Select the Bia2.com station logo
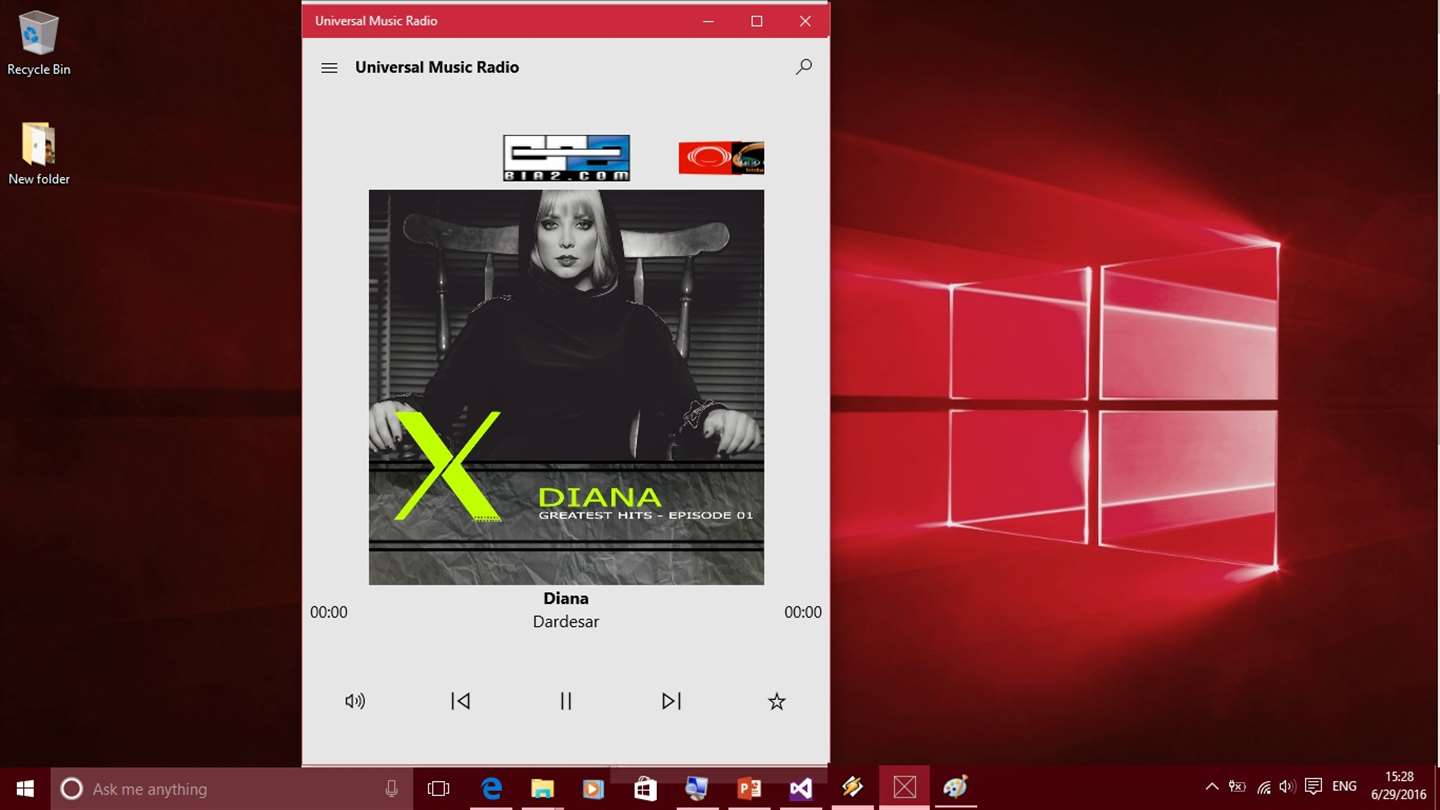 [566, 158]
